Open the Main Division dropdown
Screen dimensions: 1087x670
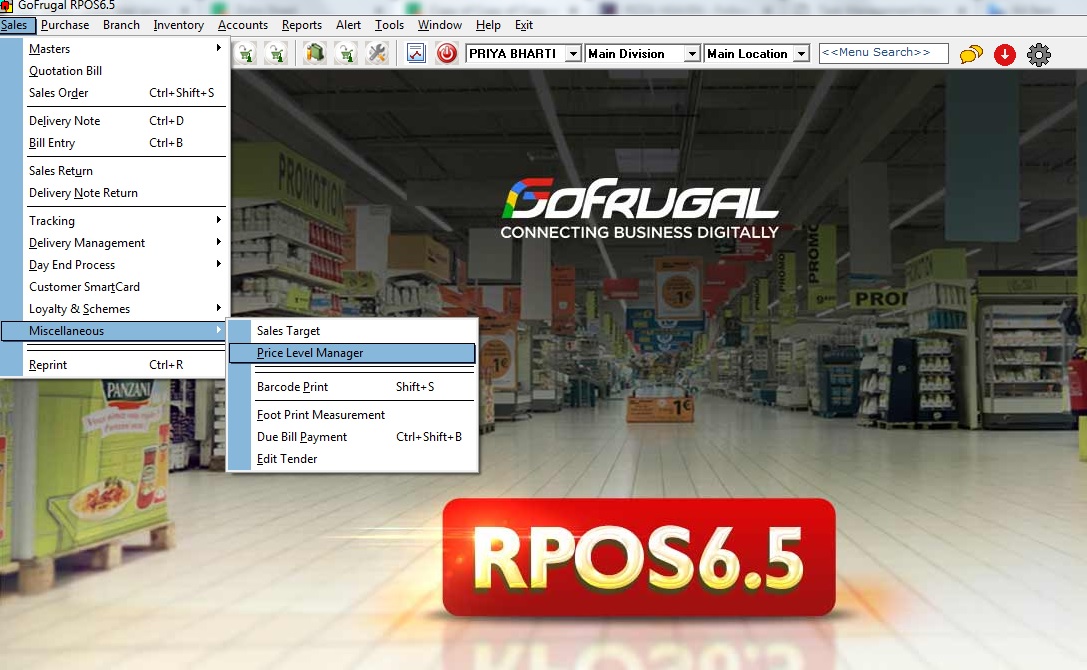click(692, 54)
